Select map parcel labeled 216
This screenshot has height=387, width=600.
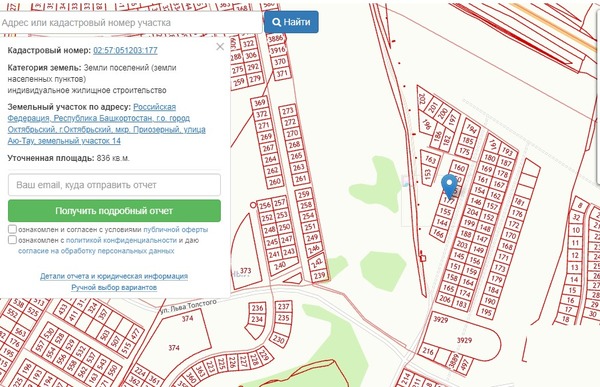tap(428, 351)
